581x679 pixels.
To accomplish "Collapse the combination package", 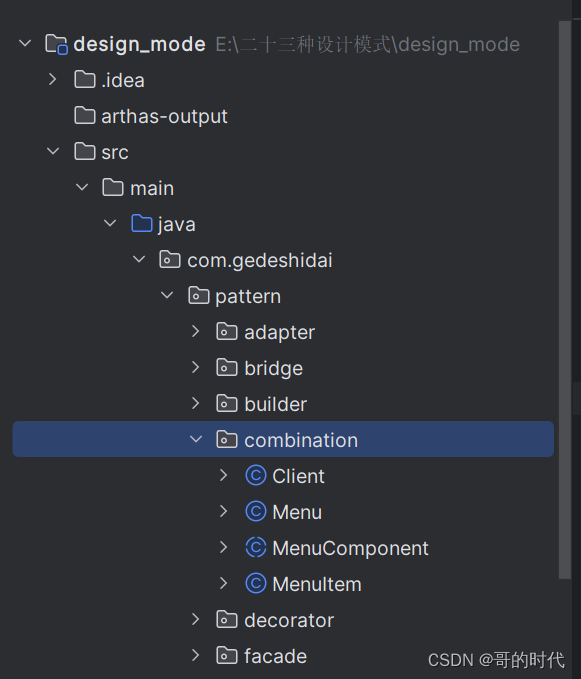I will [196, 440].
